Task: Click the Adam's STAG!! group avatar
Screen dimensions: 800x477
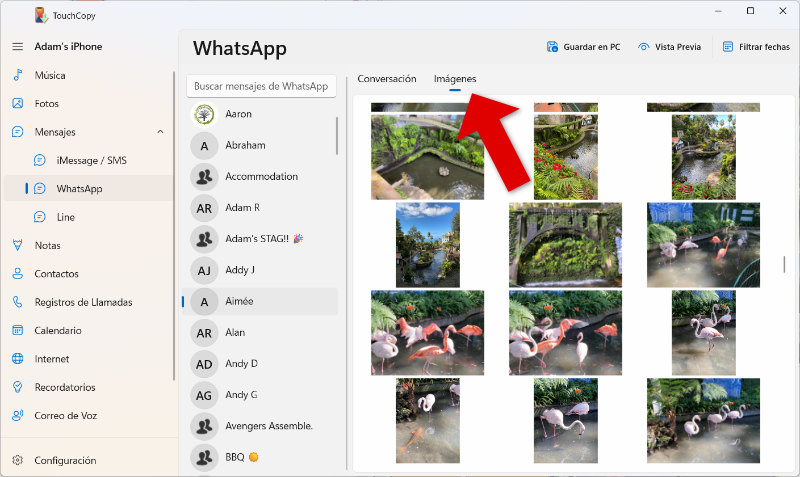Action: 204,239
